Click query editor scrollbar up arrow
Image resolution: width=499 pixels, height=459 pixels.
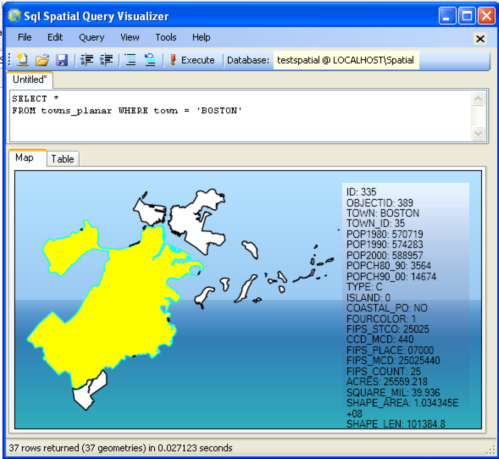click(478, 99)
